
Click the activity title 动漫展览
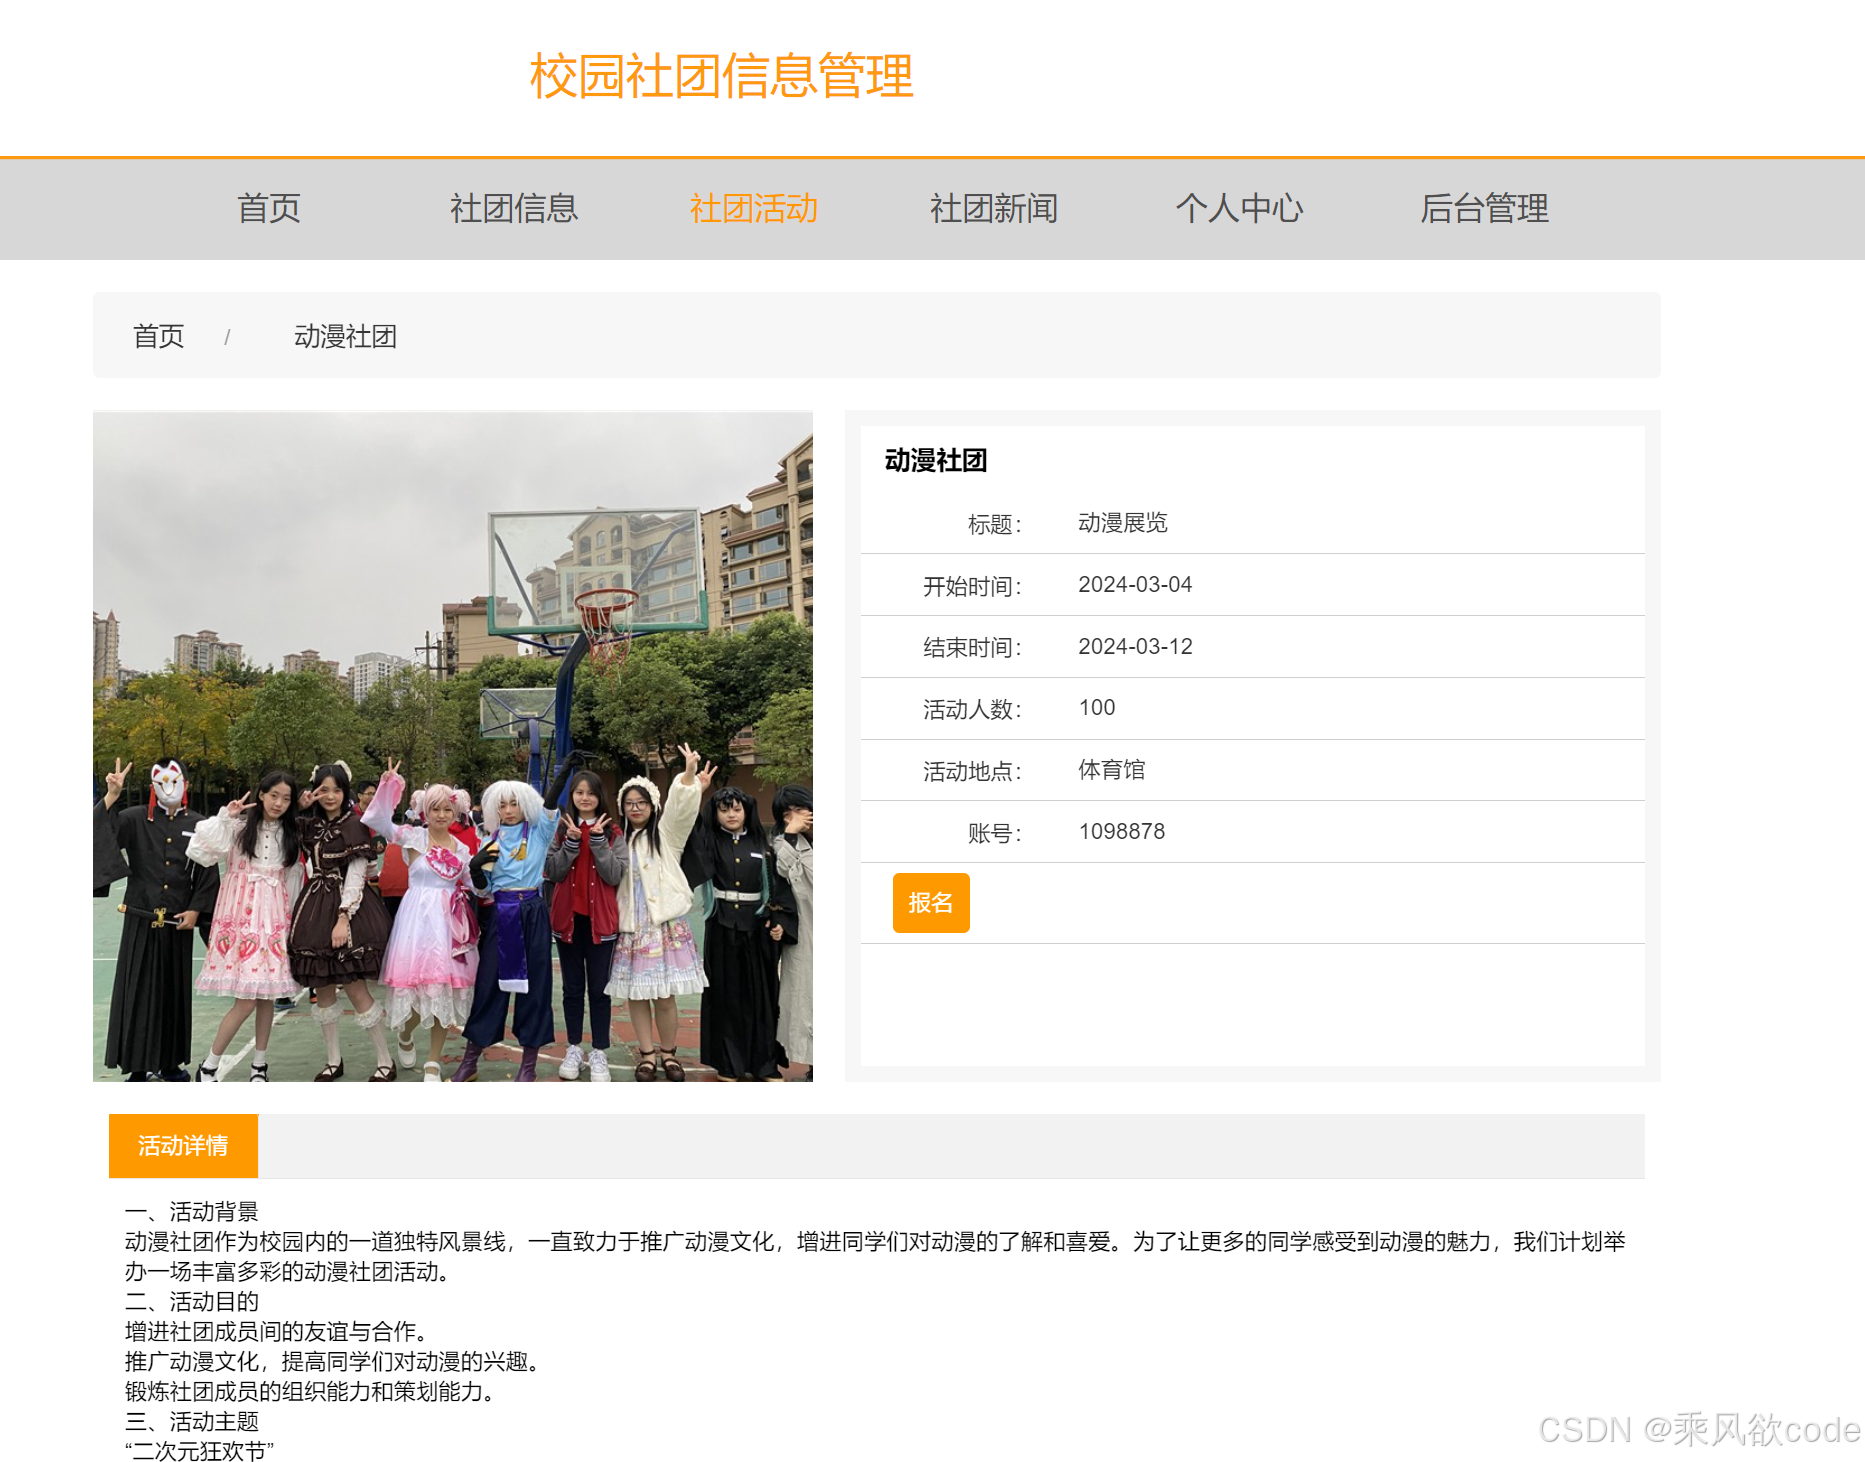1125,522
